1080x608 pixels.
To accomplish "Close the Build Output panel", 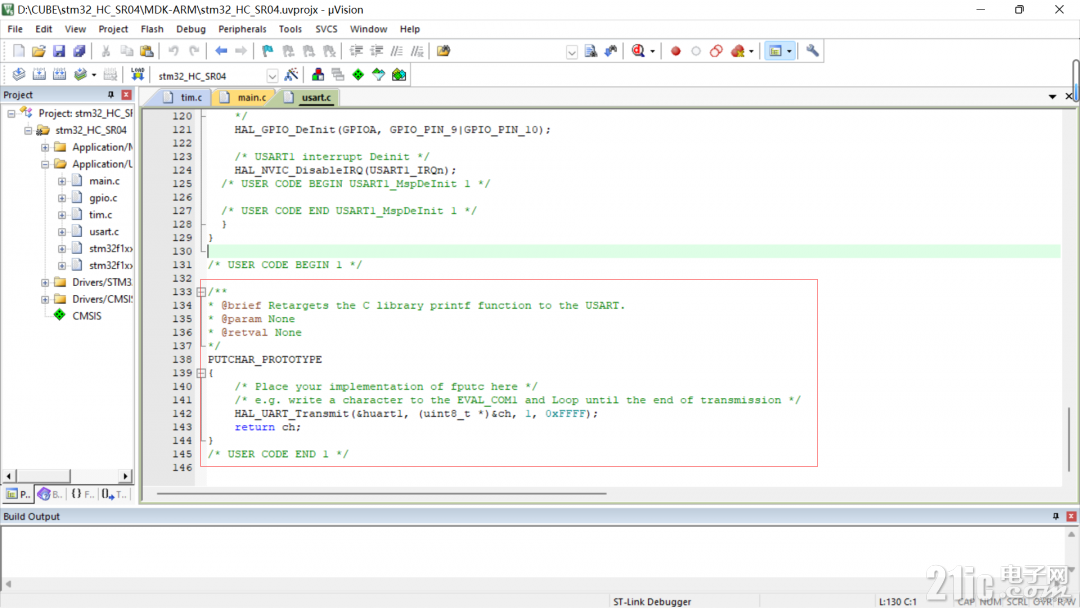I will [x=1071, y=516].
